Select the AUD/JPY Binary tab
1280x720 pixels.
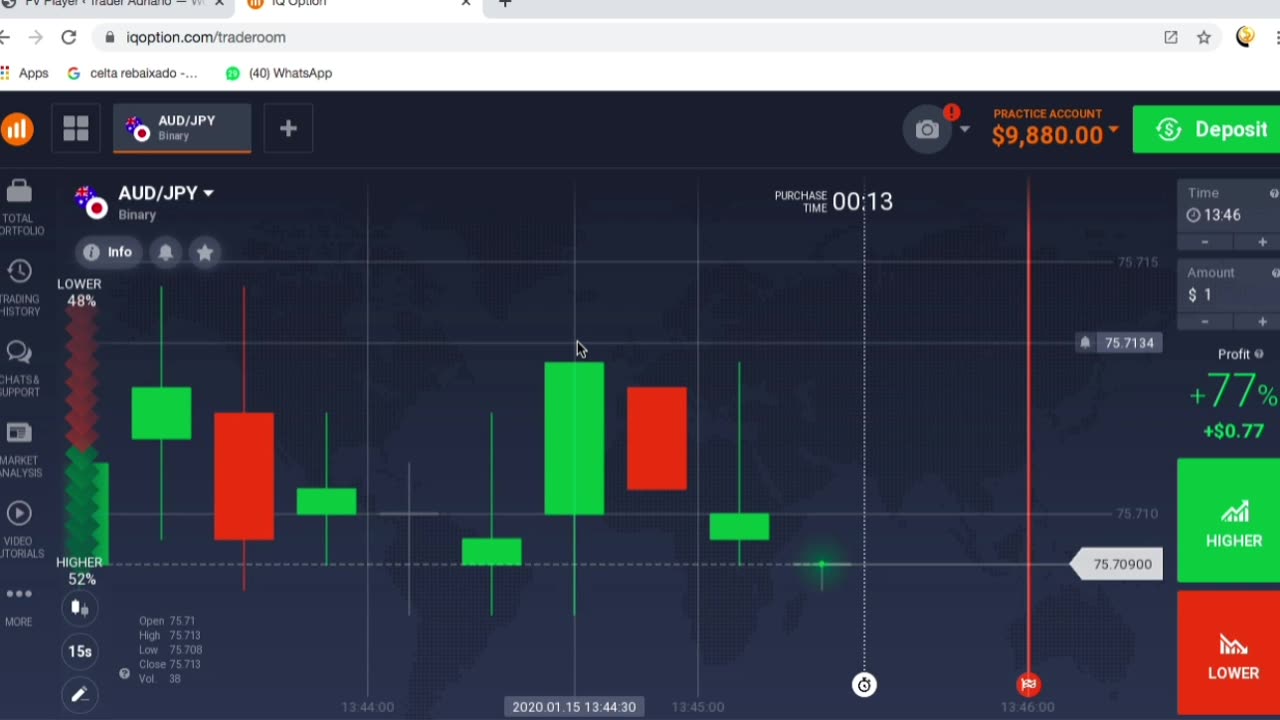182,128
